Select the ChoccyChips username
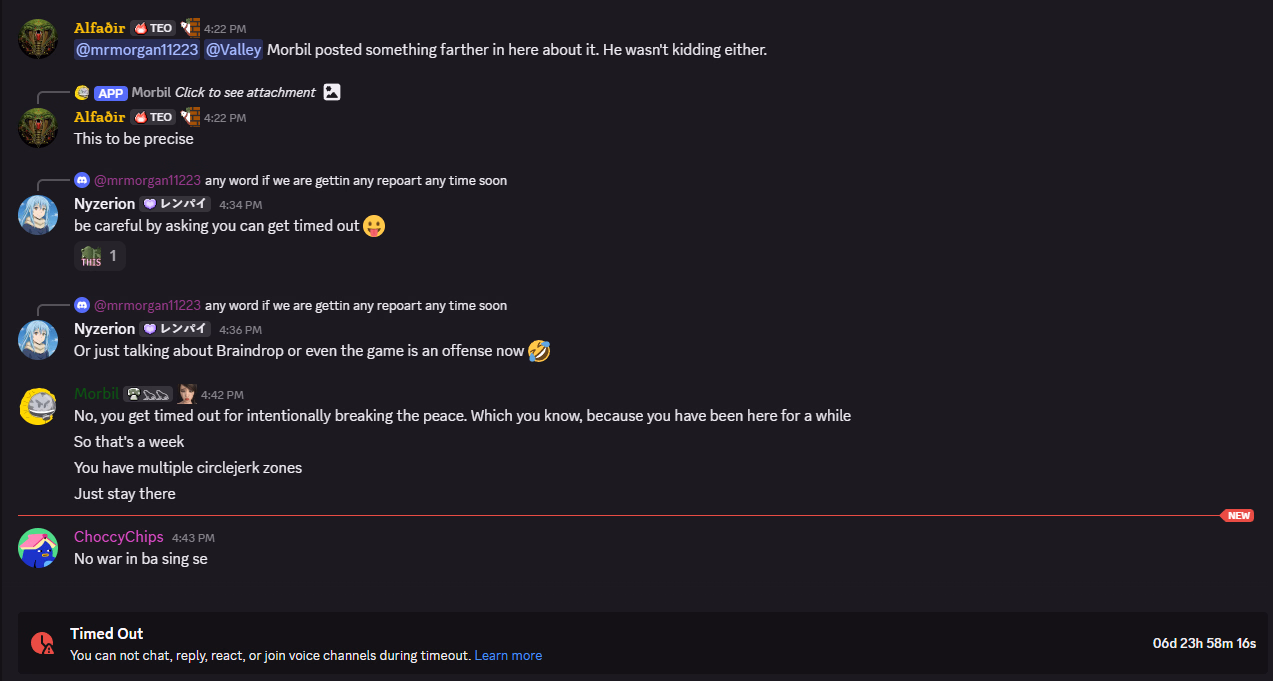Viewport: 1273px width, 681px height. [118, 537]
